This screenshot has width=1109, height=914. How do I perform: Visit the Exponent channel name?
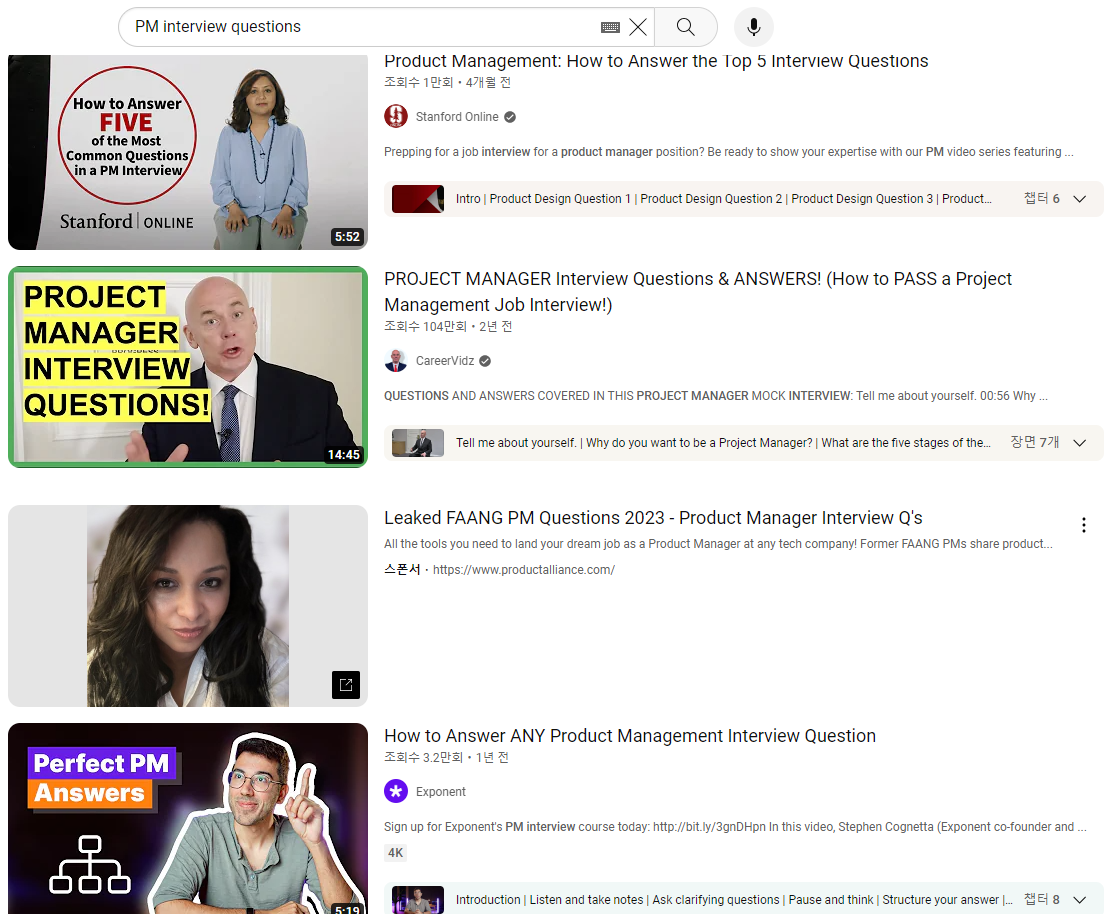tap(441, 792)
